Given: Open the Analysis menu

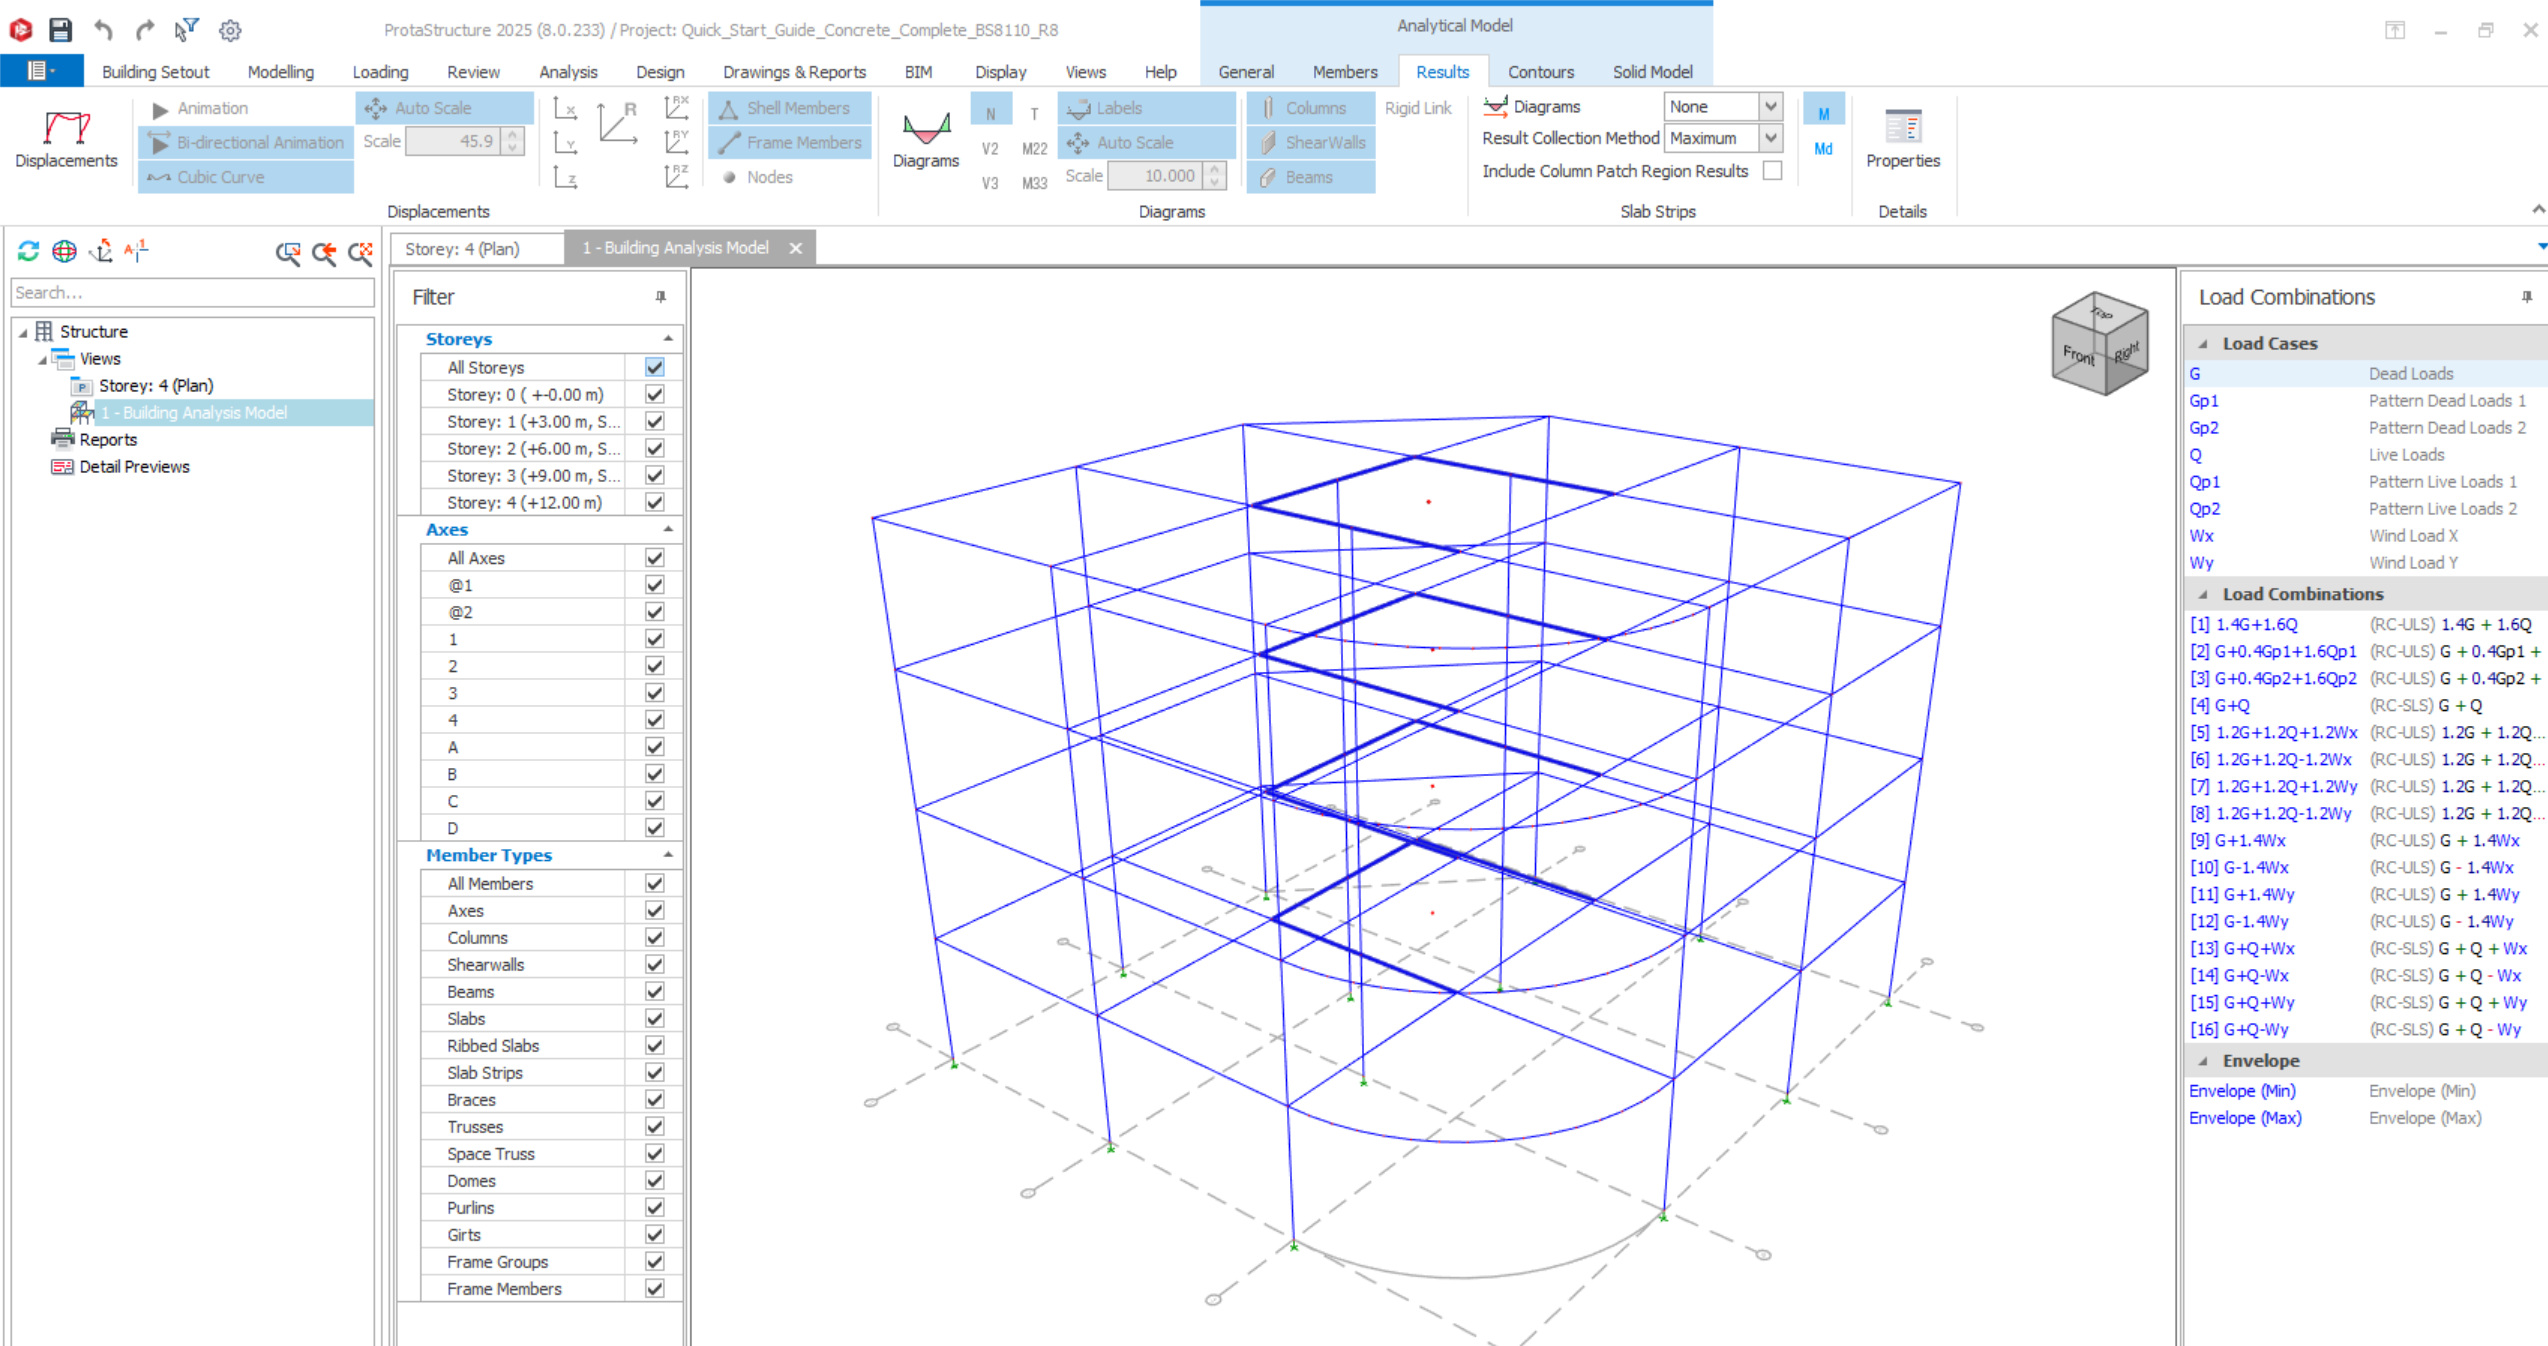Looking at the screenshot, I should (567, 72).
